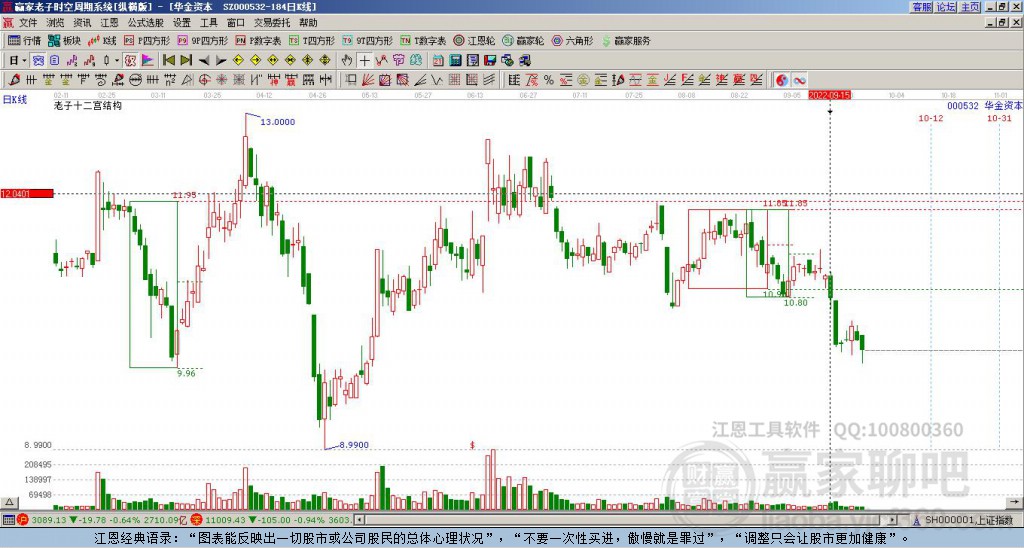The height and width of the screenshot is (548, 1024).
Task: Open the P四方形 tool
Action: point(148,40)
